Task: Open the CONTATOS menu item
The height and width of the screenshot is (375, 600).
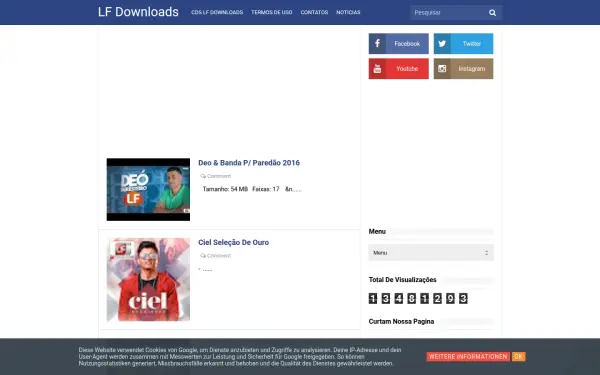Action: pos(314,12)
